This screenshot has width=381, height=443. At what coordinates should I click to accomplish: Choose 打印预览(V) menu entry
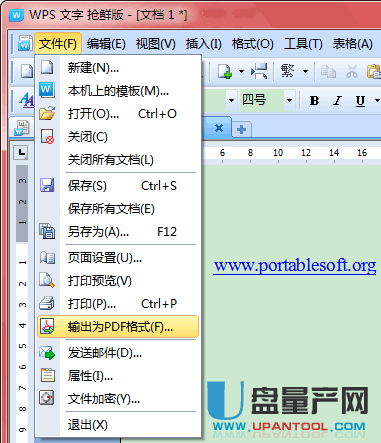coord(118,281)
